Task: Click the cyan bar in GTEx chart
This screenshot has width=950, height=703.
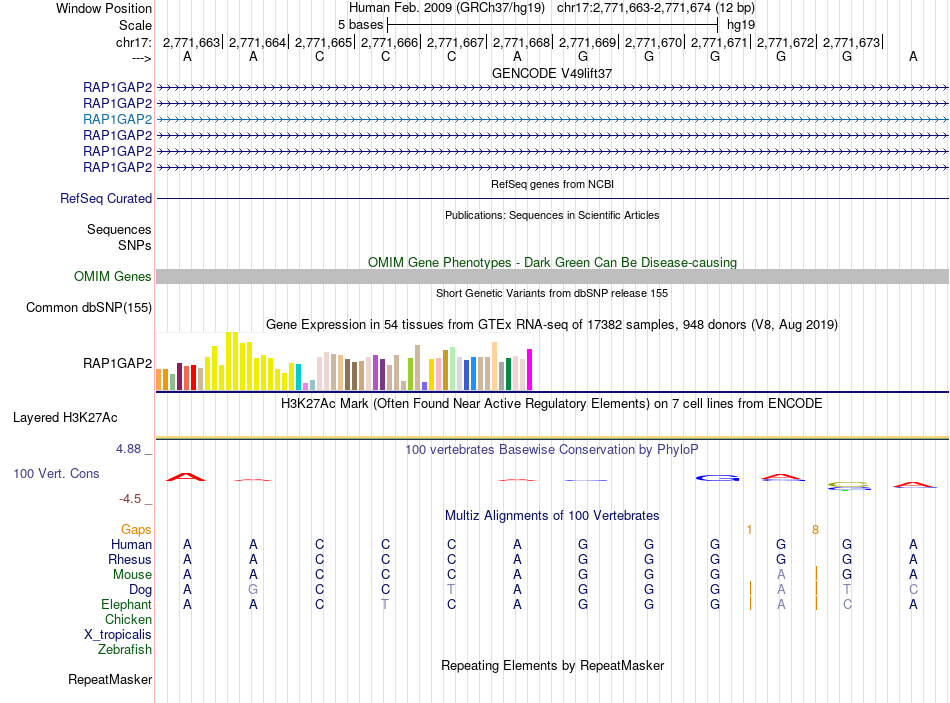Action: click(298, 377)
